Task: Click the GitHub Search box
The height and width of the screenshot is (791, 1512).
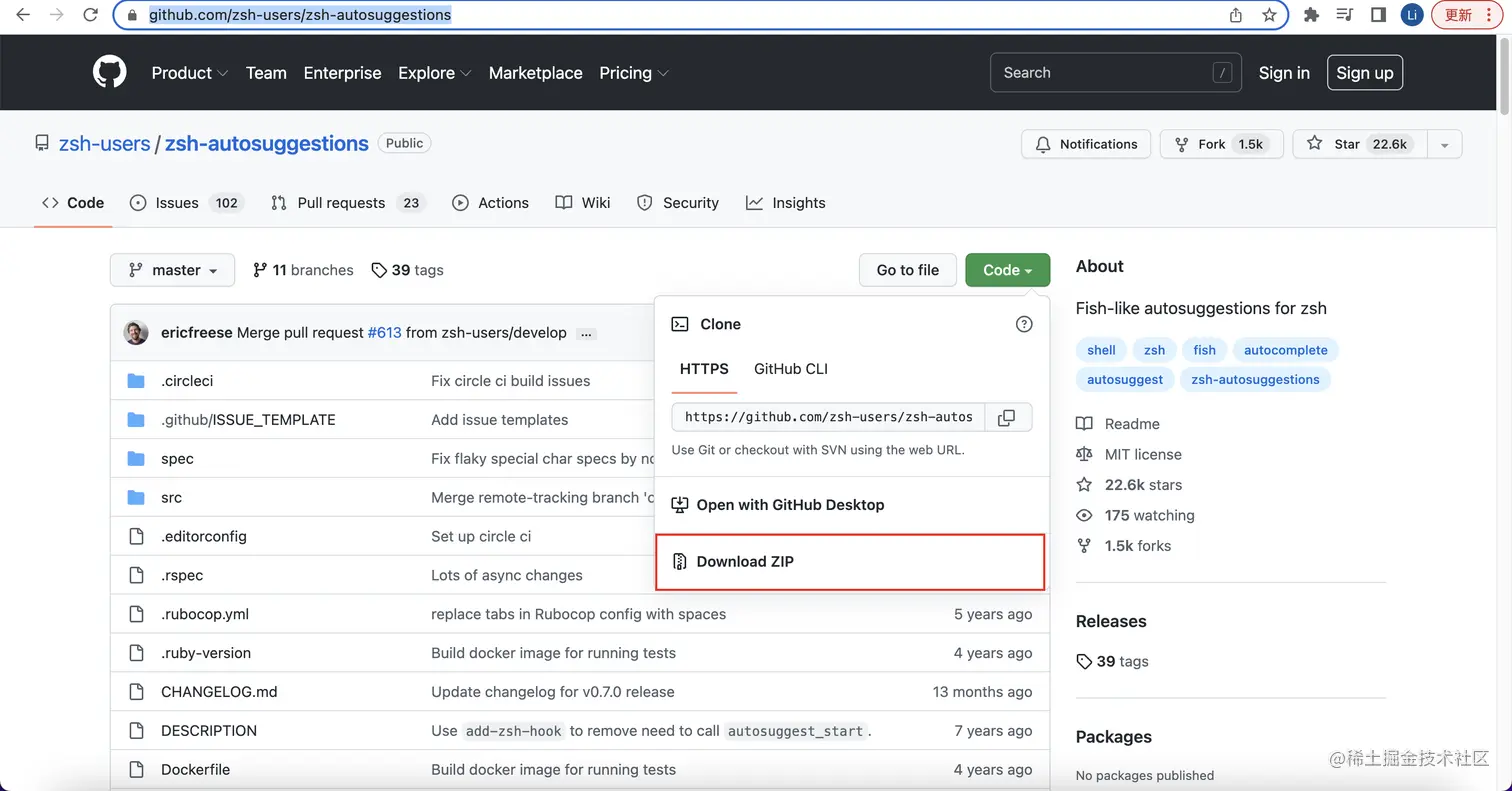Action: (x=1115, y=73)
